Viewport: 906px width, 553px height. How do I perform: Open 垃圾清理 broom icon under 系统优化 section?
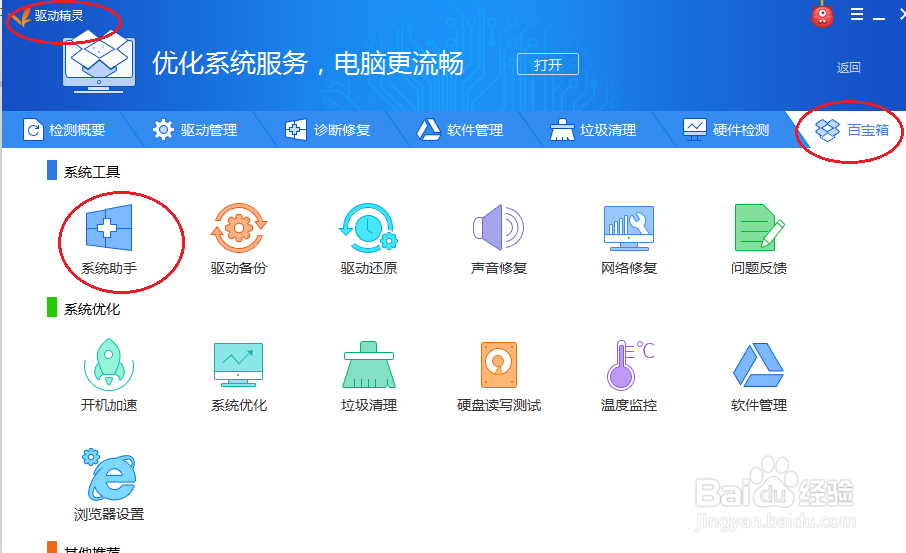[369, 376]
